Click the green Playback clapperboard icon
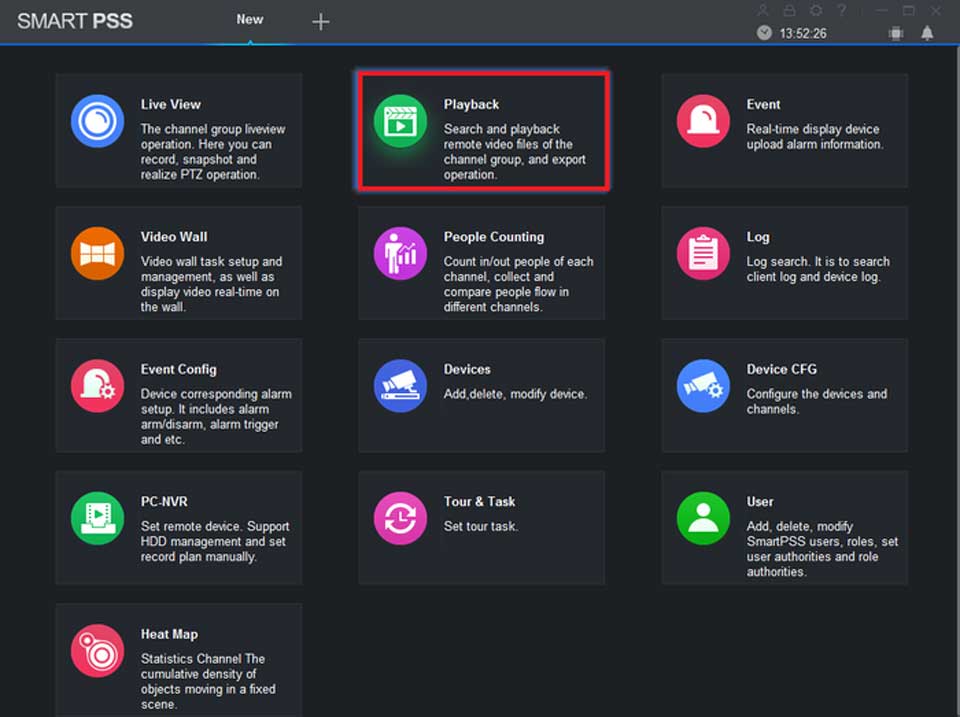 point(400,122)
